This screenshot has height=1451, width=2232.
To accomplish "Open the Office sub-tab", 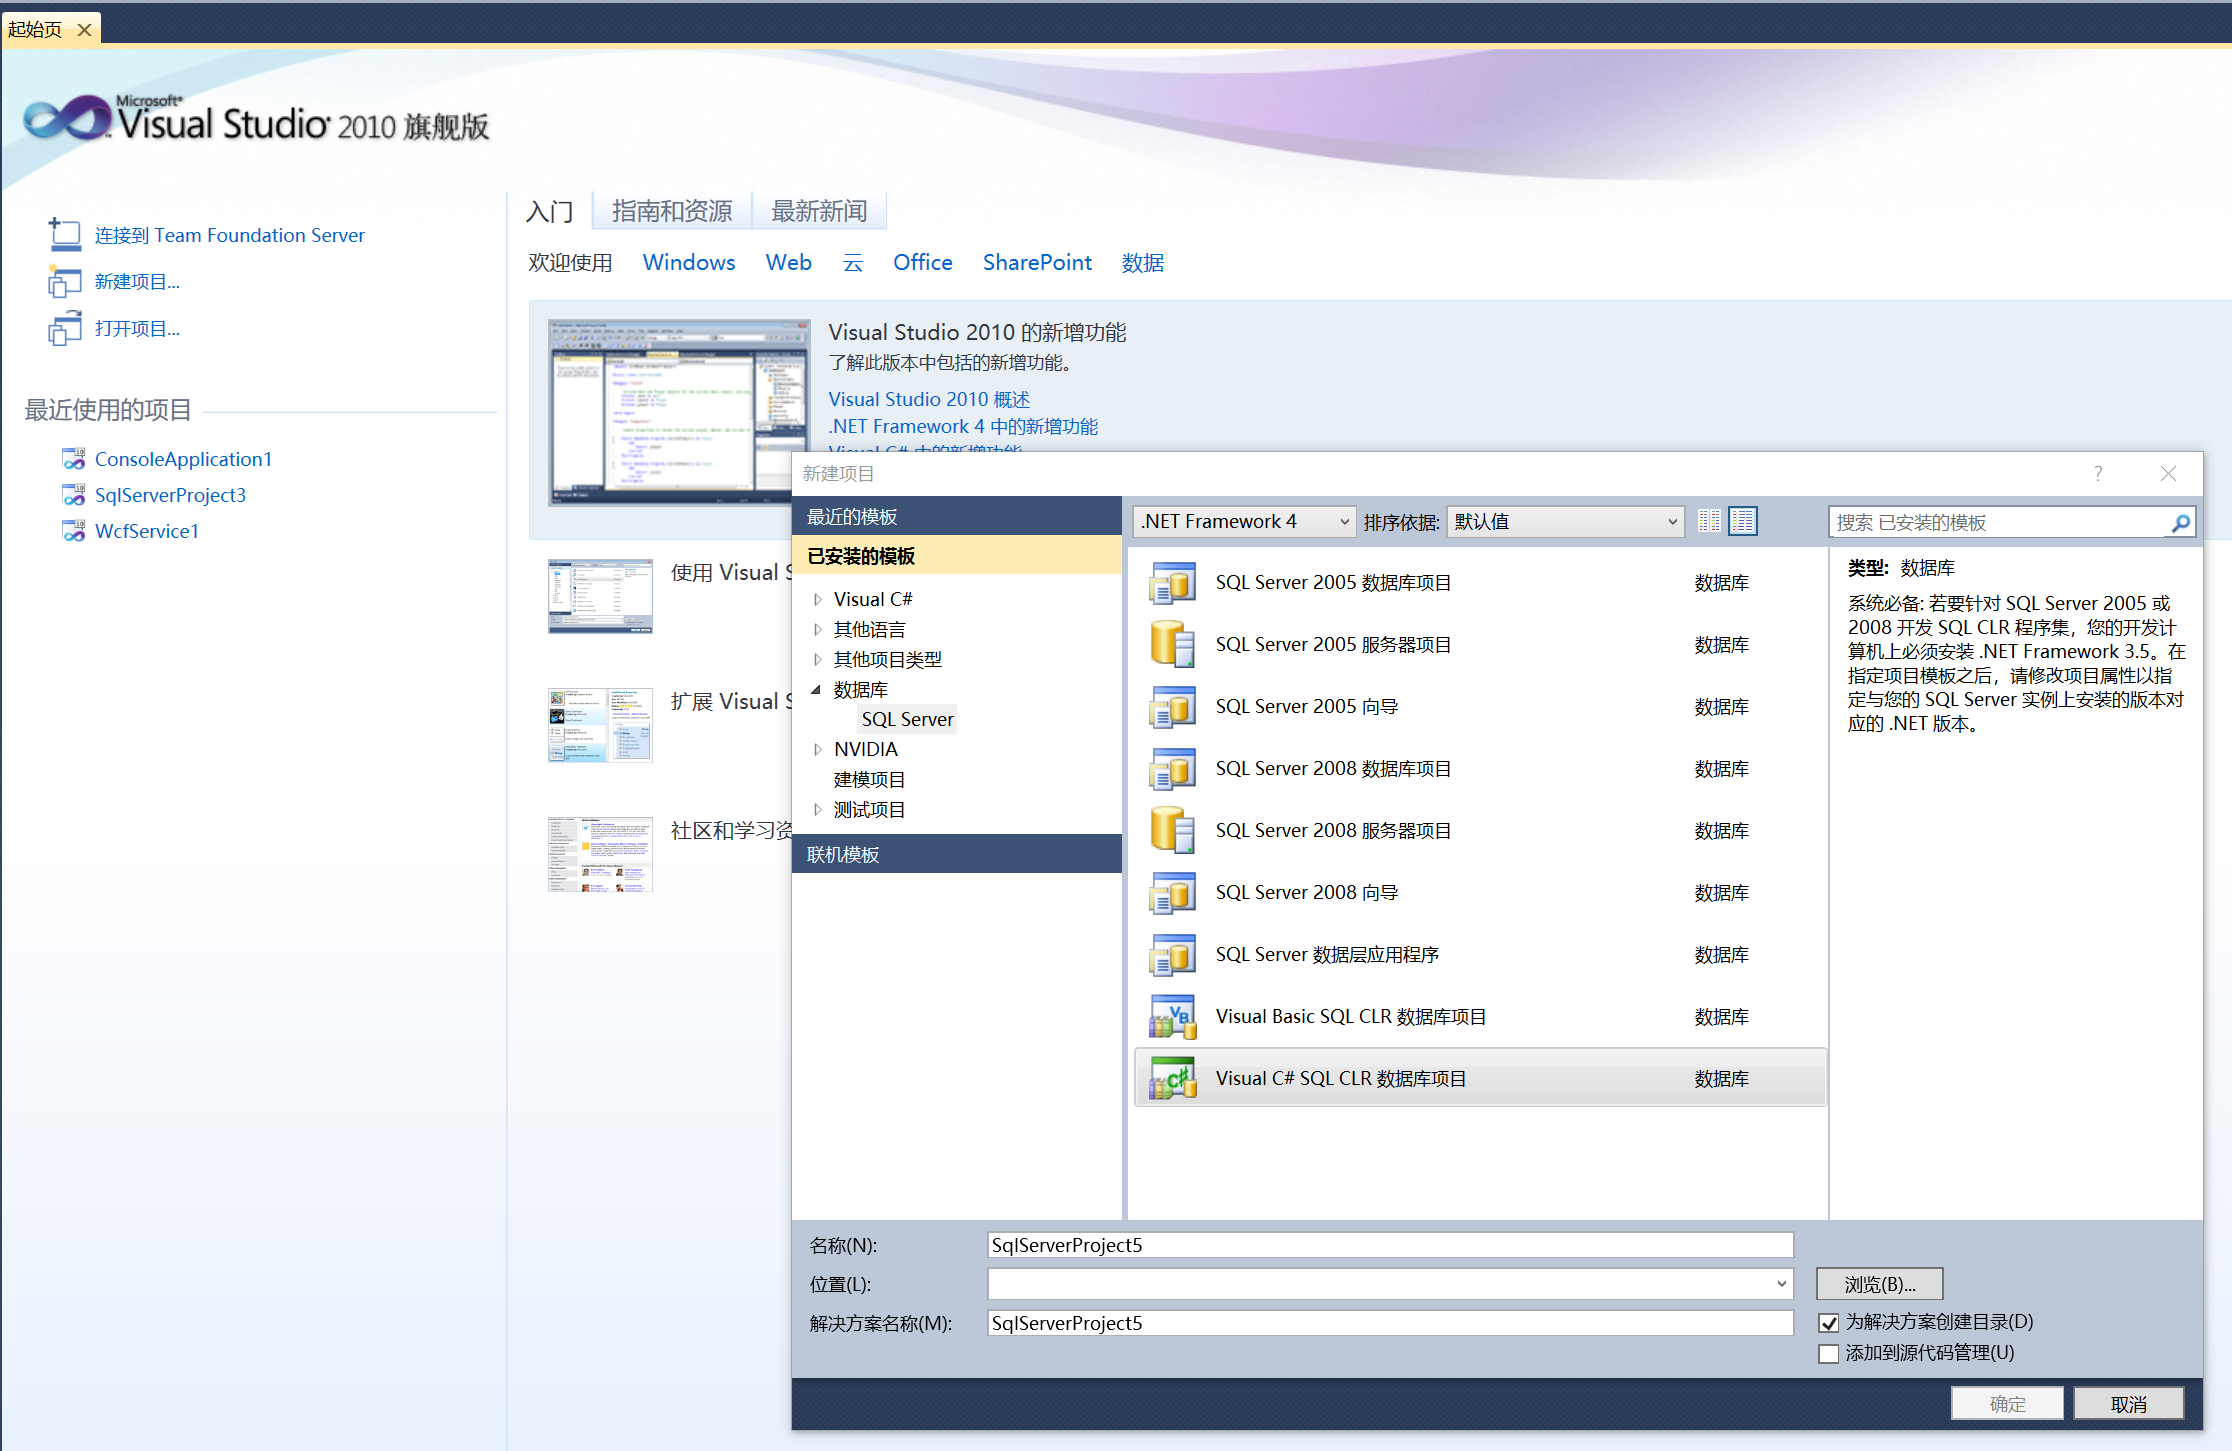I will click(922, 262).
